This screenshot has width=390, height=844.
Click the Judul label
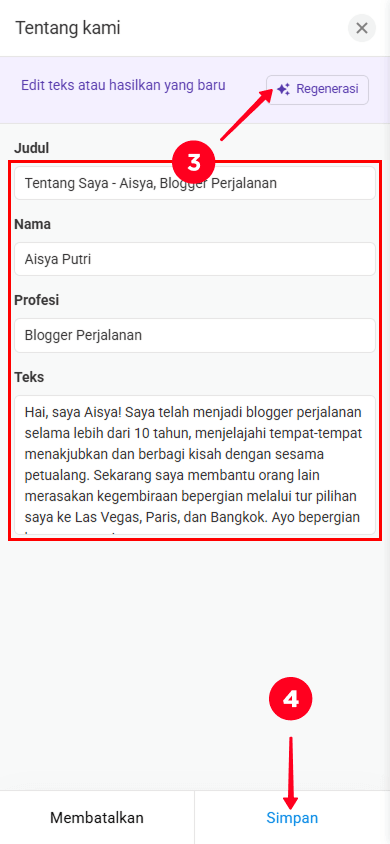[32, 148]
